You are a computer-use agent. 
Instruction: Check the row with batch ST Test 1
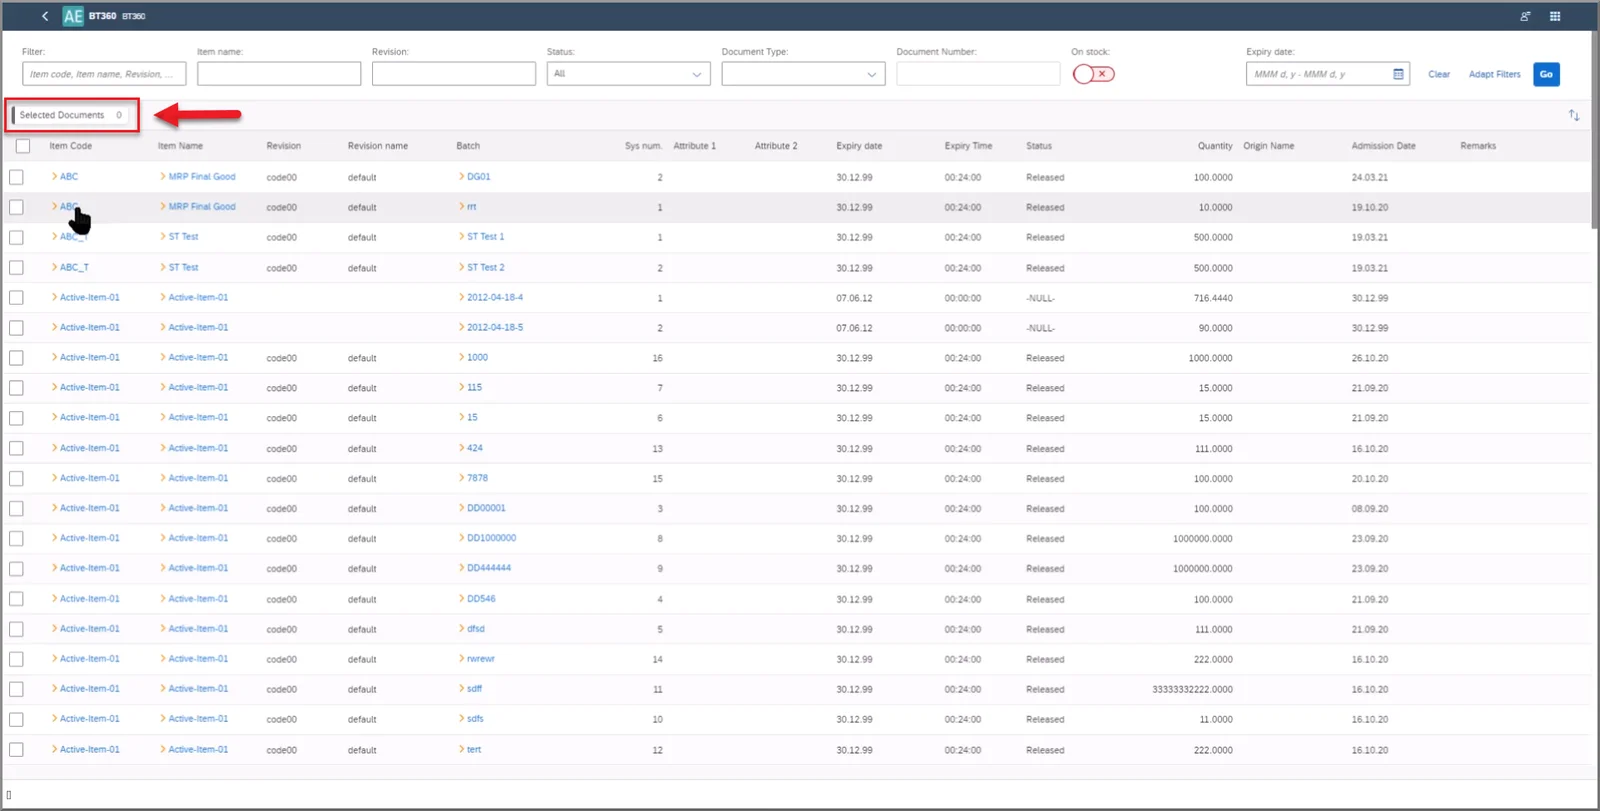[x=17, y=237]
